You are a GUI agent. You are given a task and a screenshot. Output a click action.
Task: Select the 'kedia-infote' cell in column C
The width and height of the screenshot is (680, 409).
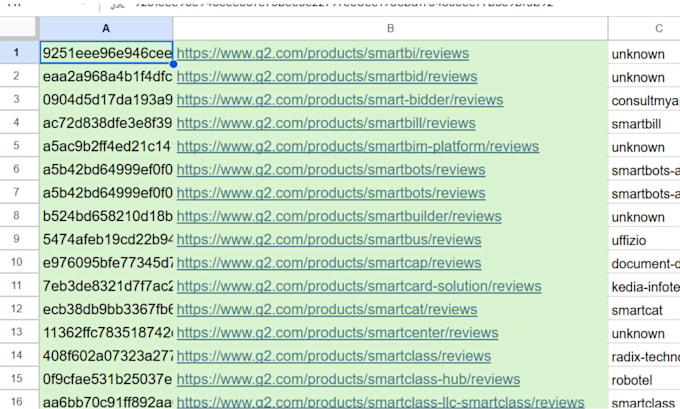tap(644, 285)
